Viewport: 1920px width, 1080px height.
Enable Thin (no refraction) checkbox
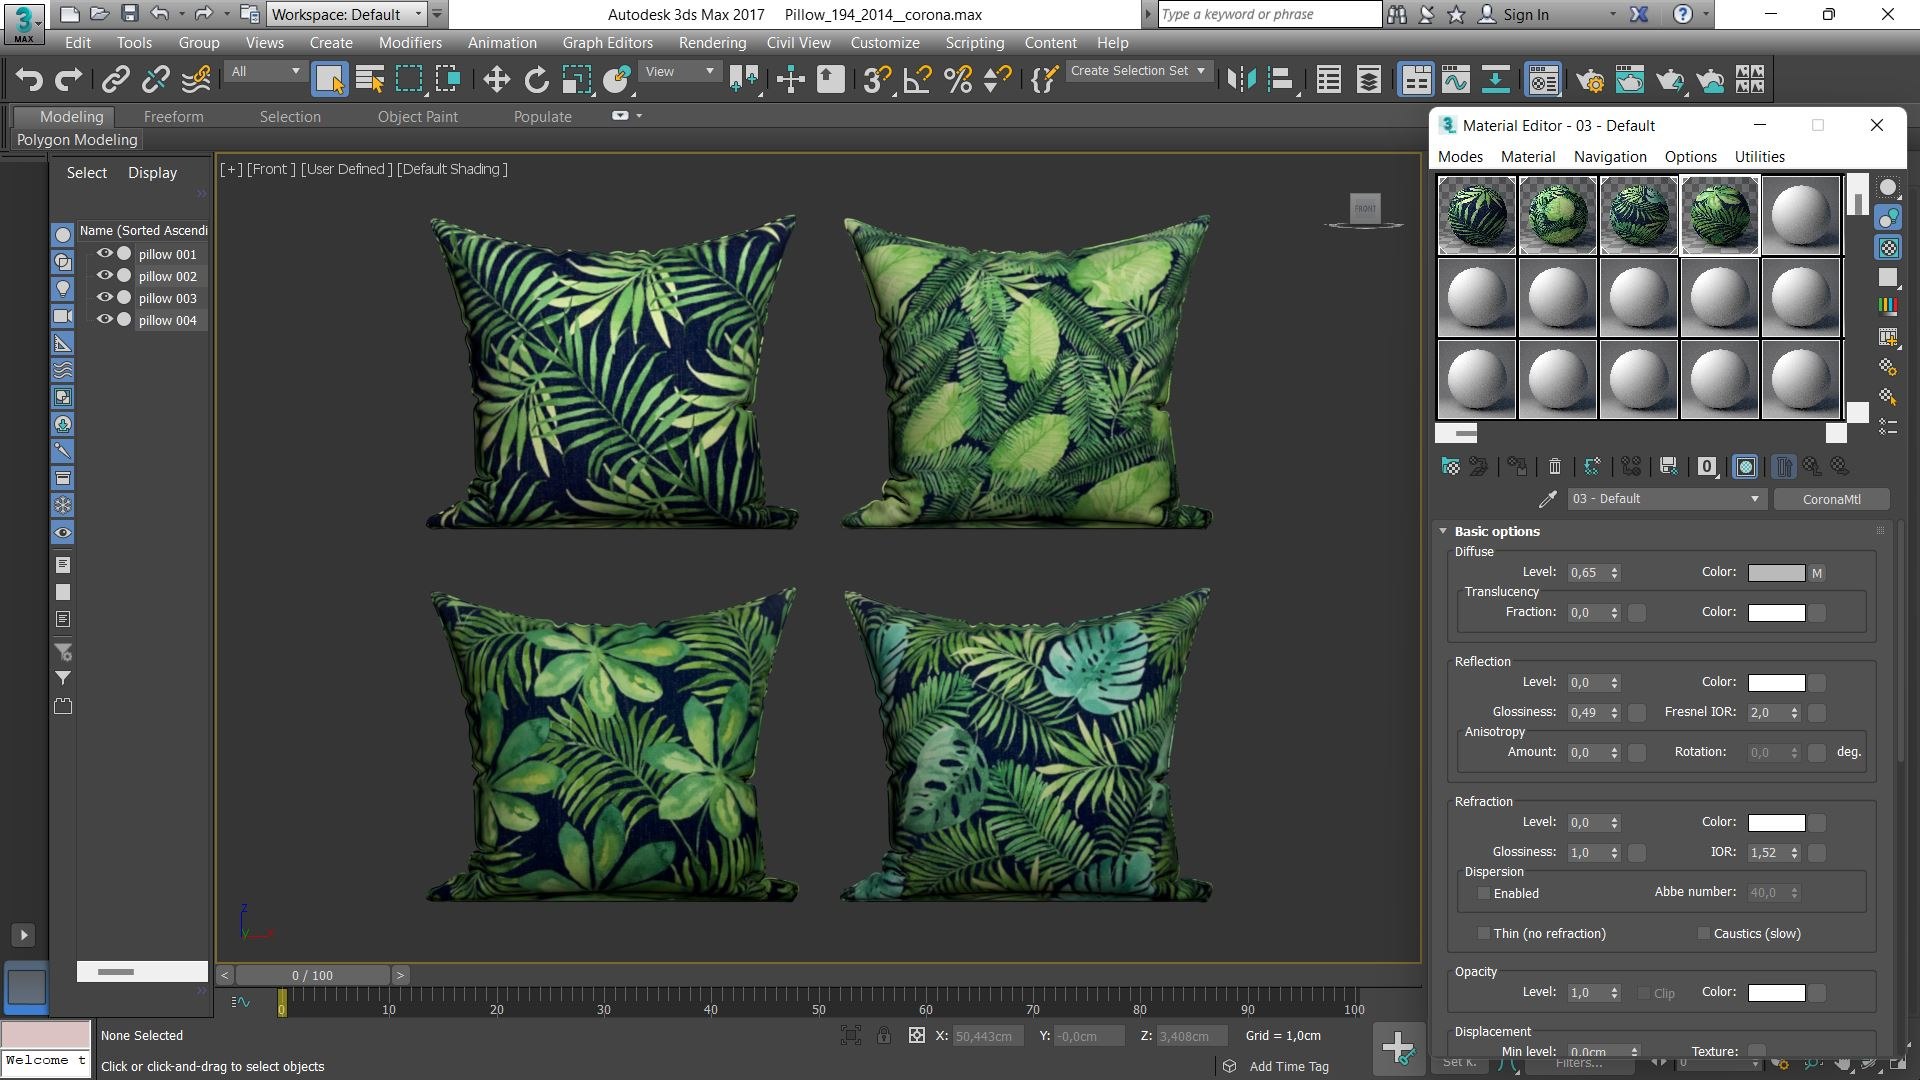(x=1484, y=933)
